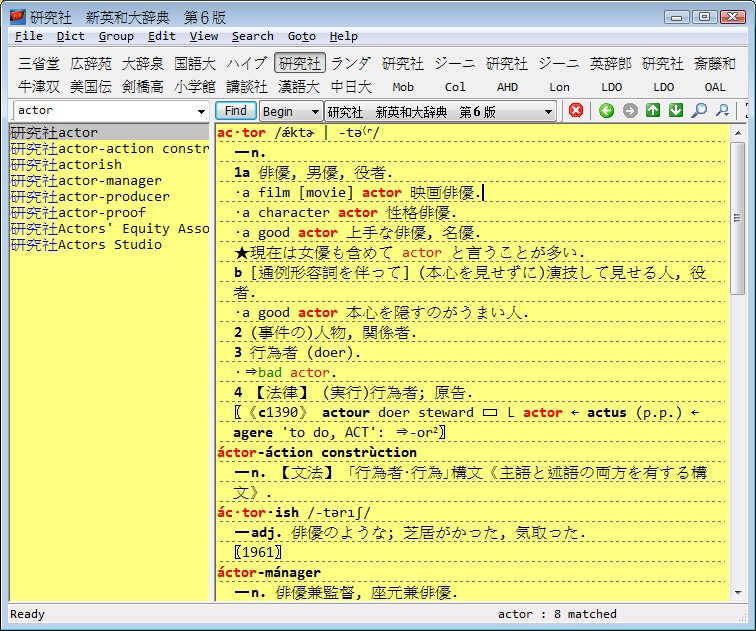Select the 小学館 dictionary button

tap(195, 87)
